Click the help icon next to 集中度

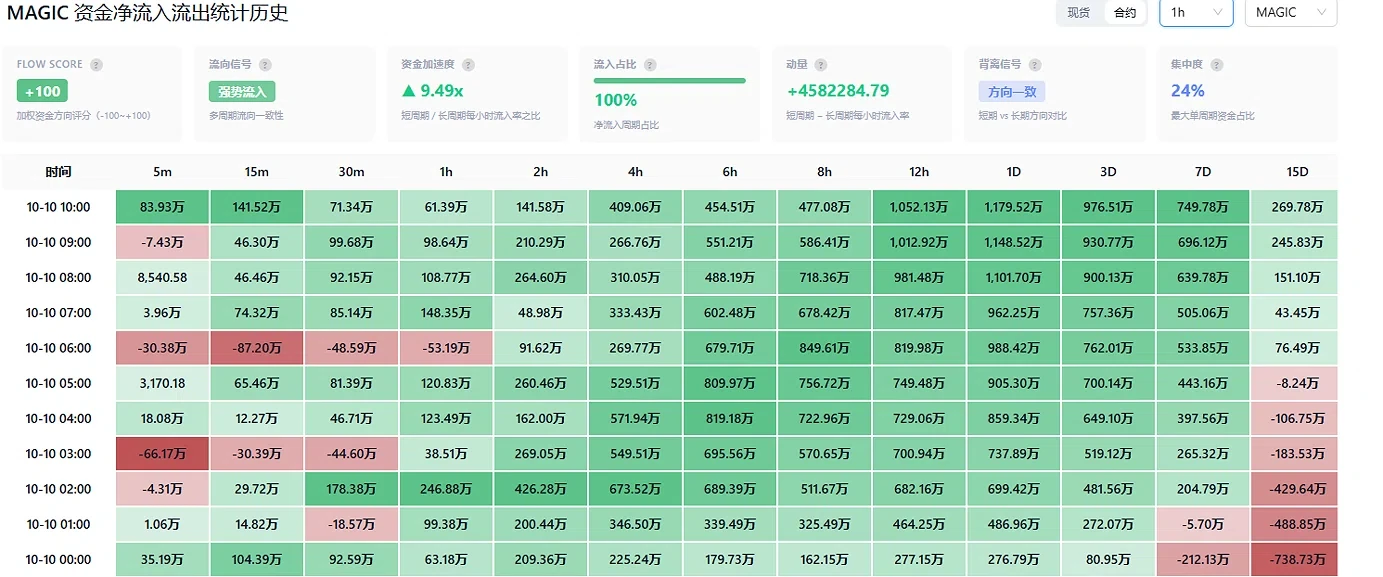click(1216, 65)
